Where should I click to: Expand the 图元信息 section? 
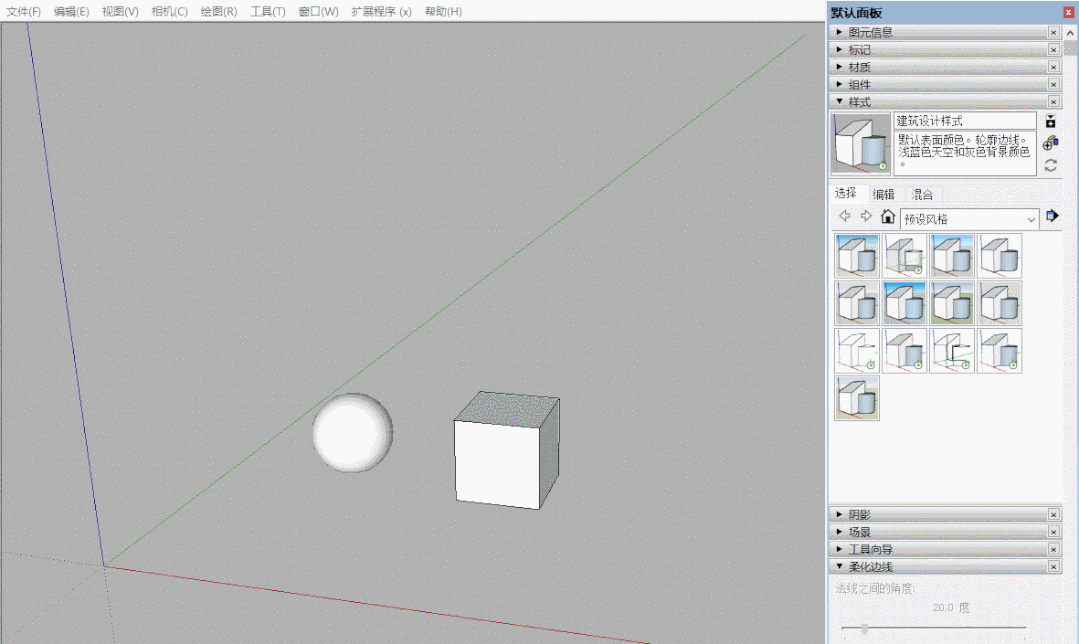point(839,32)
